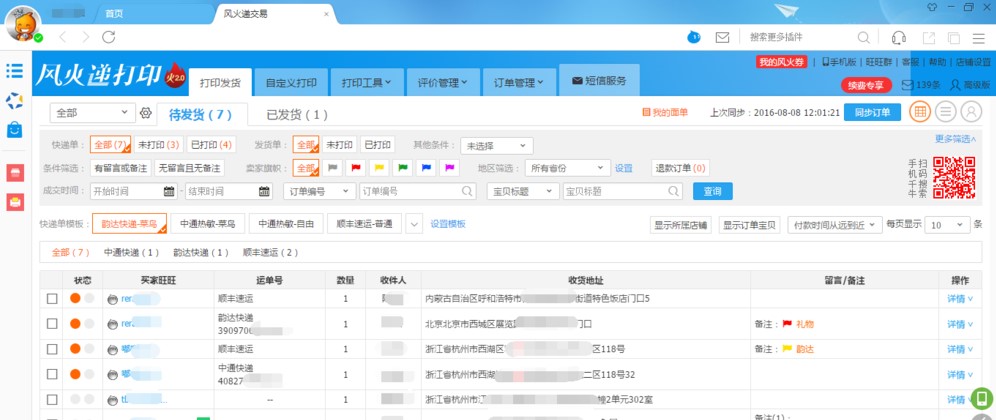Open the list menu icon in left sidebar
The height and width of the screenshot is (420, 996).
(x=15, y=71)
